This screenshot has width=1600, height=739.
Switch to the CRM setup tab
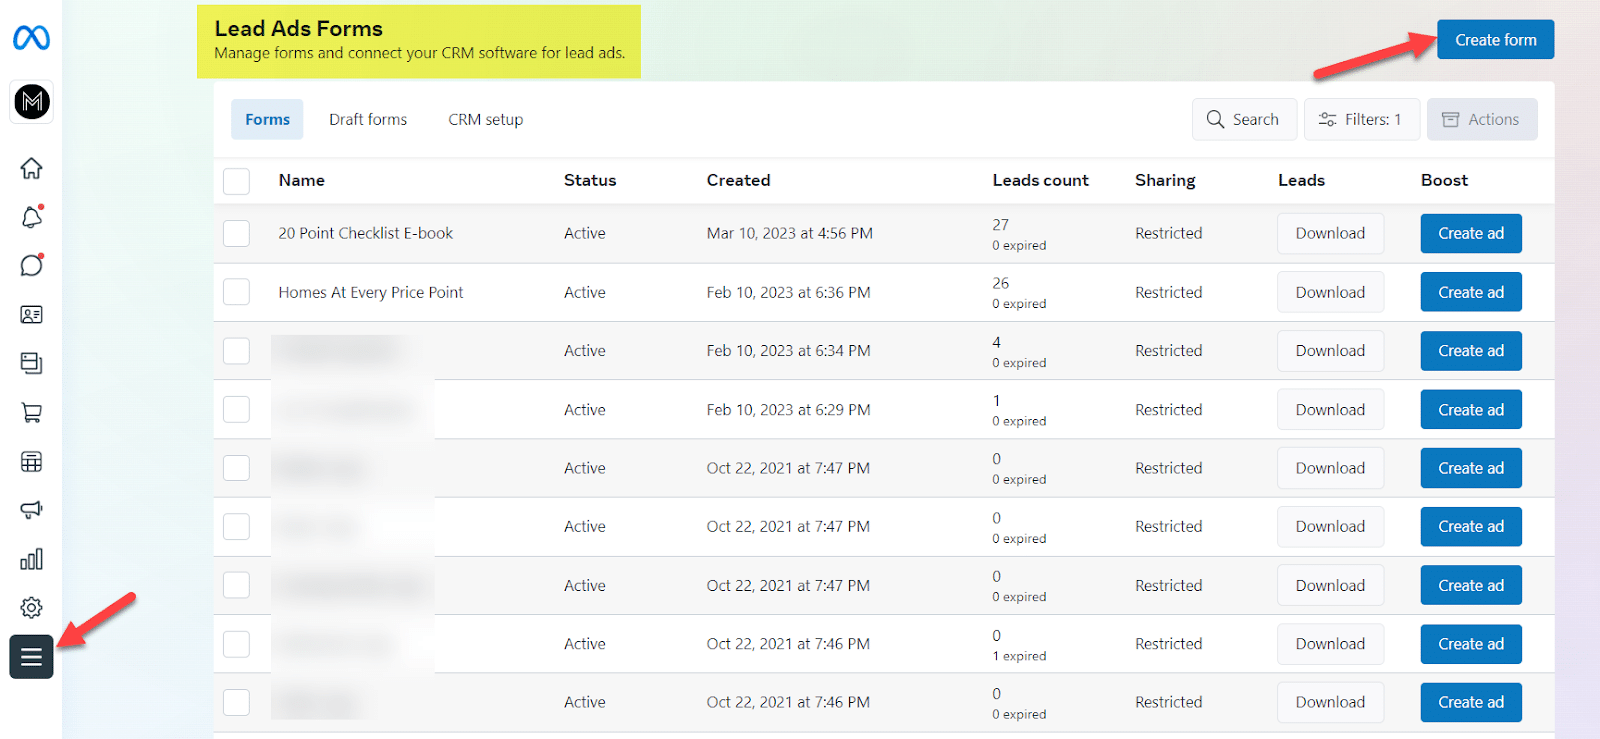pyautogui.click(x=485, y=120)
